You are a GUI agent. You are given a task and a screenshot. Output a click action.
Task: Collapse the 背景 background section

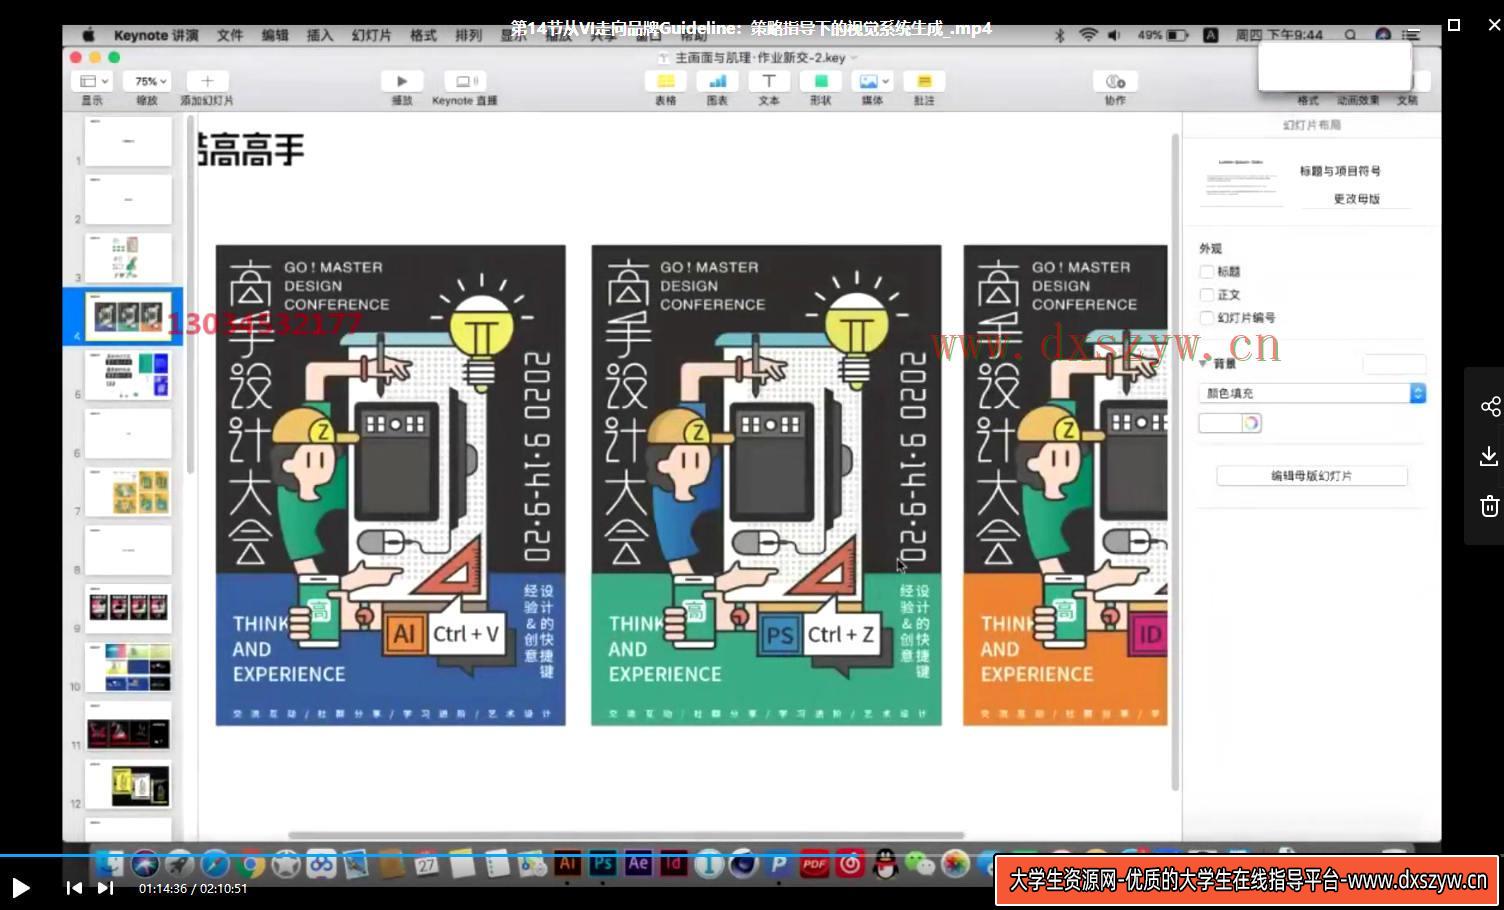(1204, 364)
